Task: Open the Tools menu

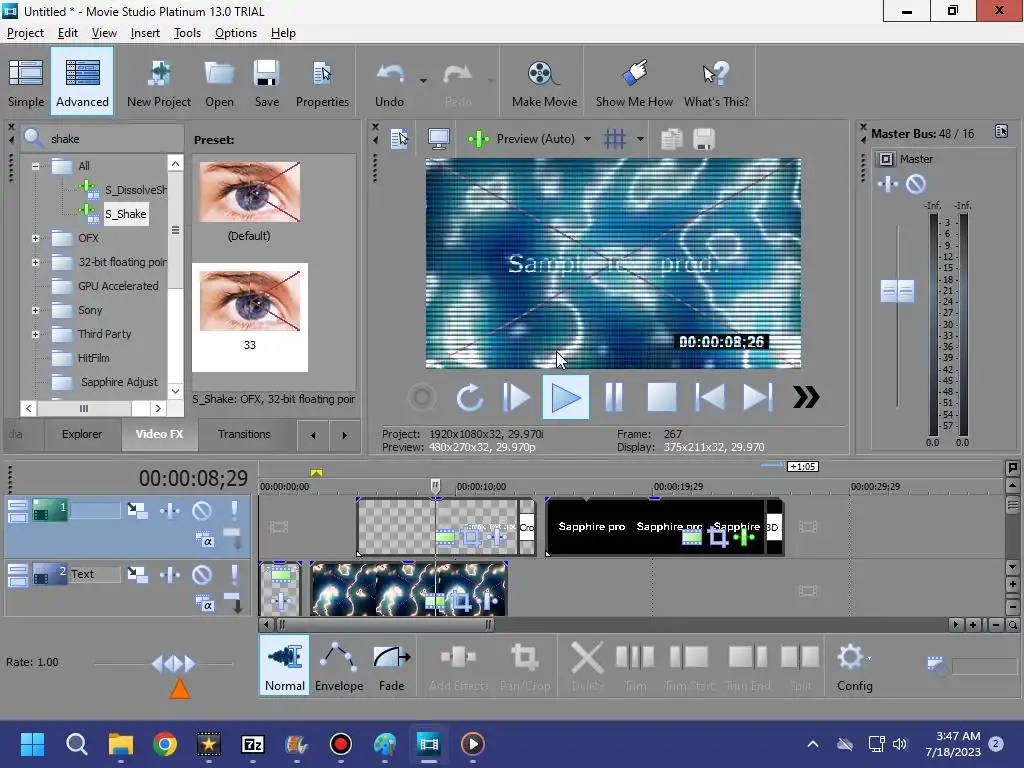Action: (x=187, y=33)
